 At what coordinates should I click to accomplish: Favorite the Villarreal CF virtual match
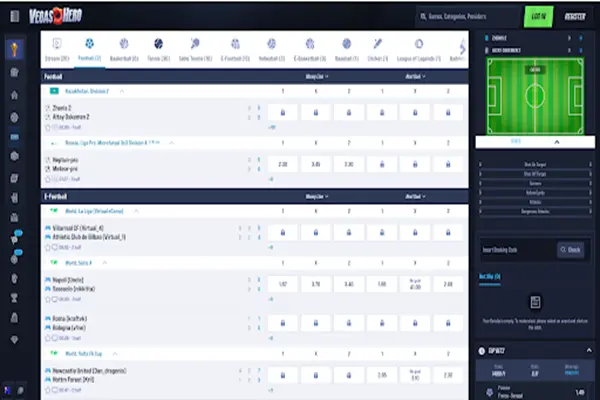pyautogui.click(x=48, y=248)
